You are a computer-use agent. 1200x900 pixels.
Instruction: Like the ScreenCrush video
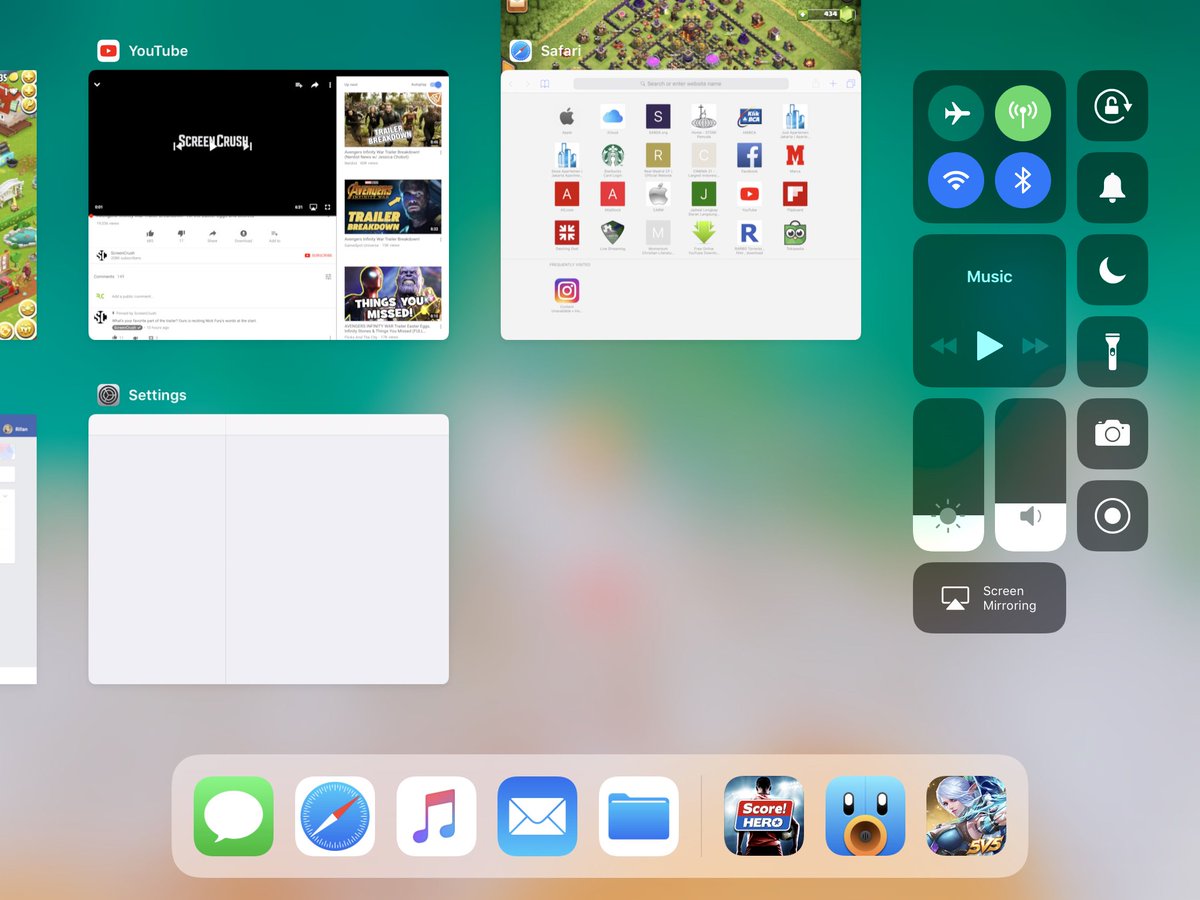pos(150,235)
